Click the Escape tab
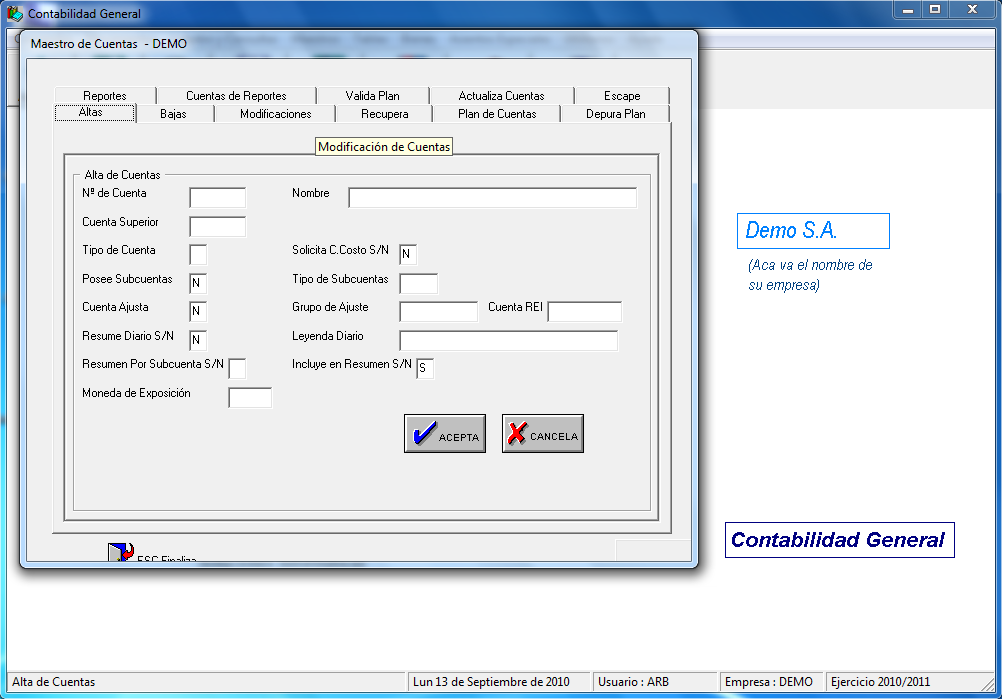The height and width of the screenshot is (699, 1002). click(x=621, y=96)
